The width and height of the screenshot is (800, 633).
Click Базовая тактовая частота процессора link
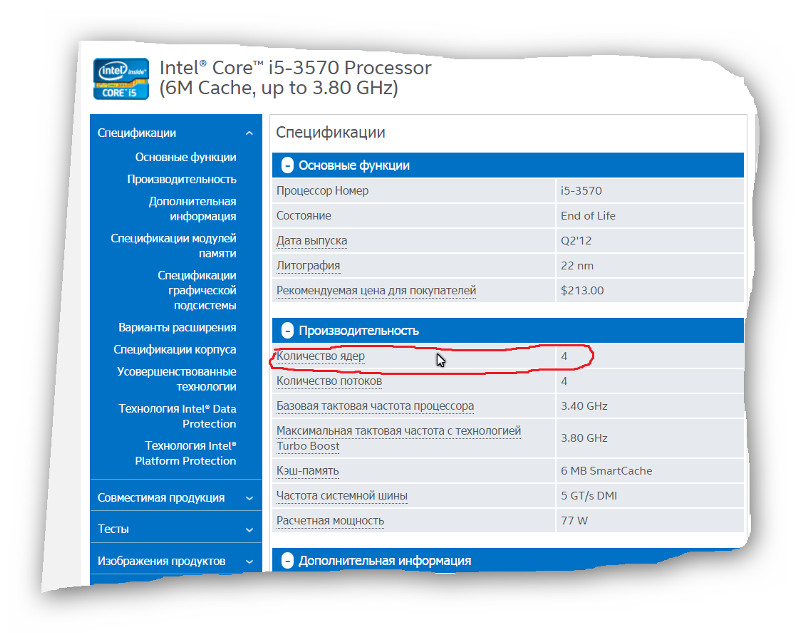coord(375,406)
